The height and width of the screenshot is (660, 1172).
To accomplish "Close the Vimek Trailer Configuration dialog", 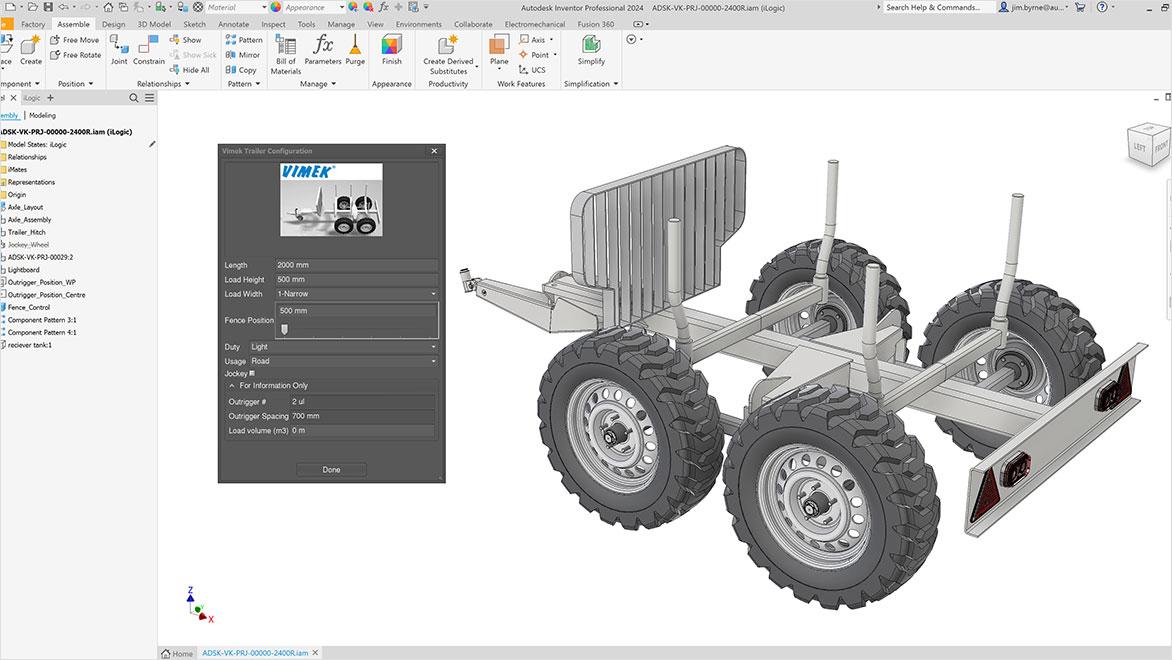I will 434,151.
